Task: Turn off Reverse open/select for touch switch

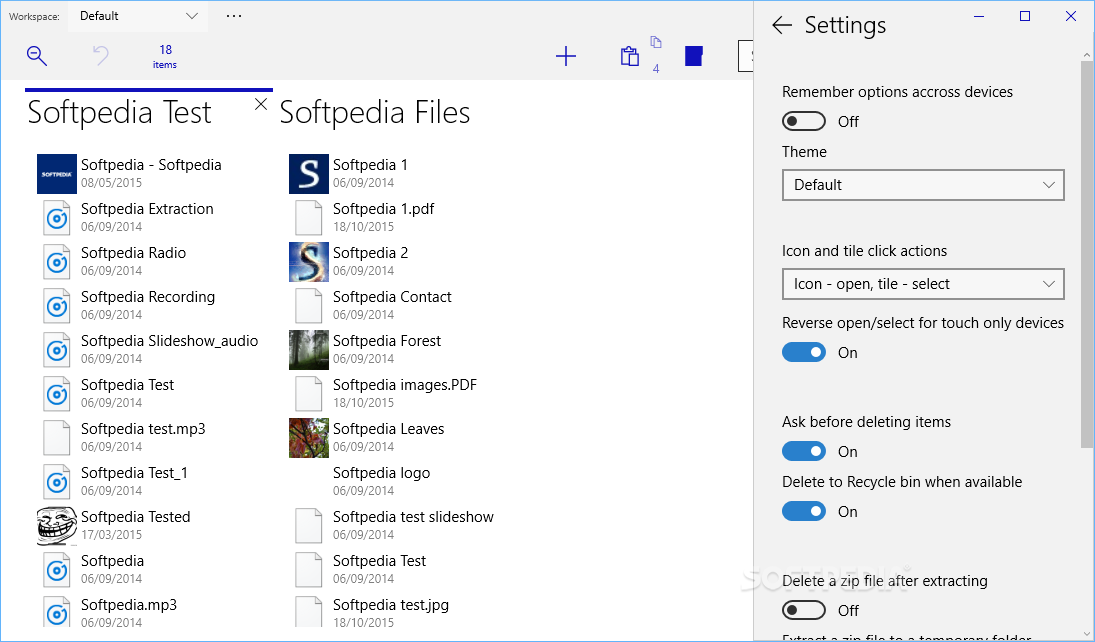Action: point(804,353)
